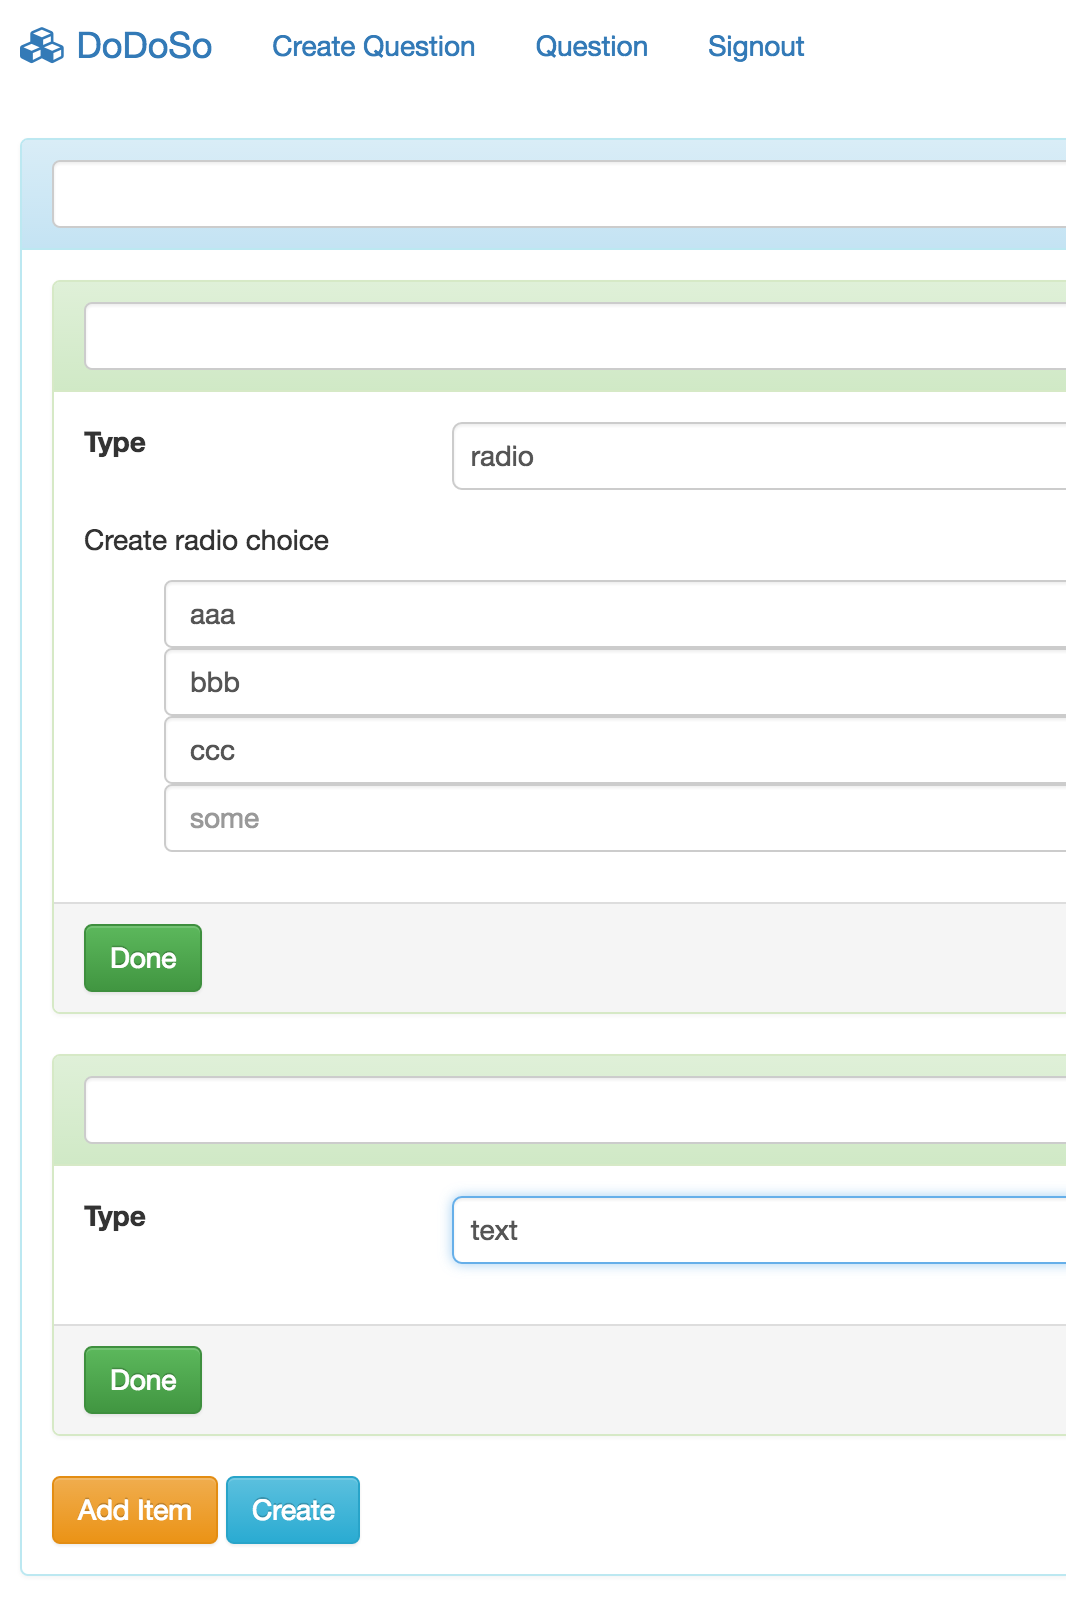This screenshot has width=1066, height=1602.
Task: Go to Create Question page
Action: click(x=373, y=47)
